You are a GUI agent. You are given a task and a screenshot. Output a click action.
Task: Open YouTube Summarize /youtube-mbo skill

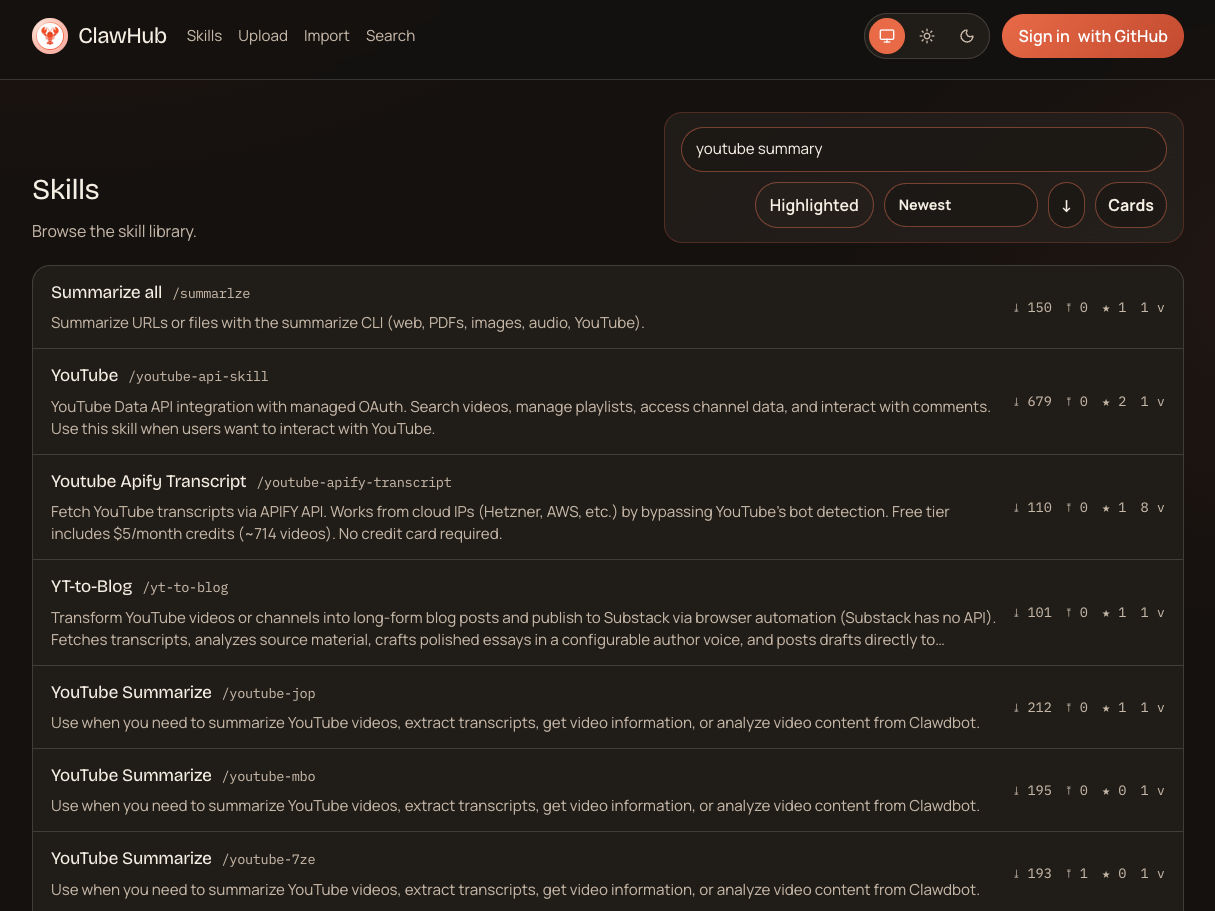pyautogui.click(x=608, y=790)
